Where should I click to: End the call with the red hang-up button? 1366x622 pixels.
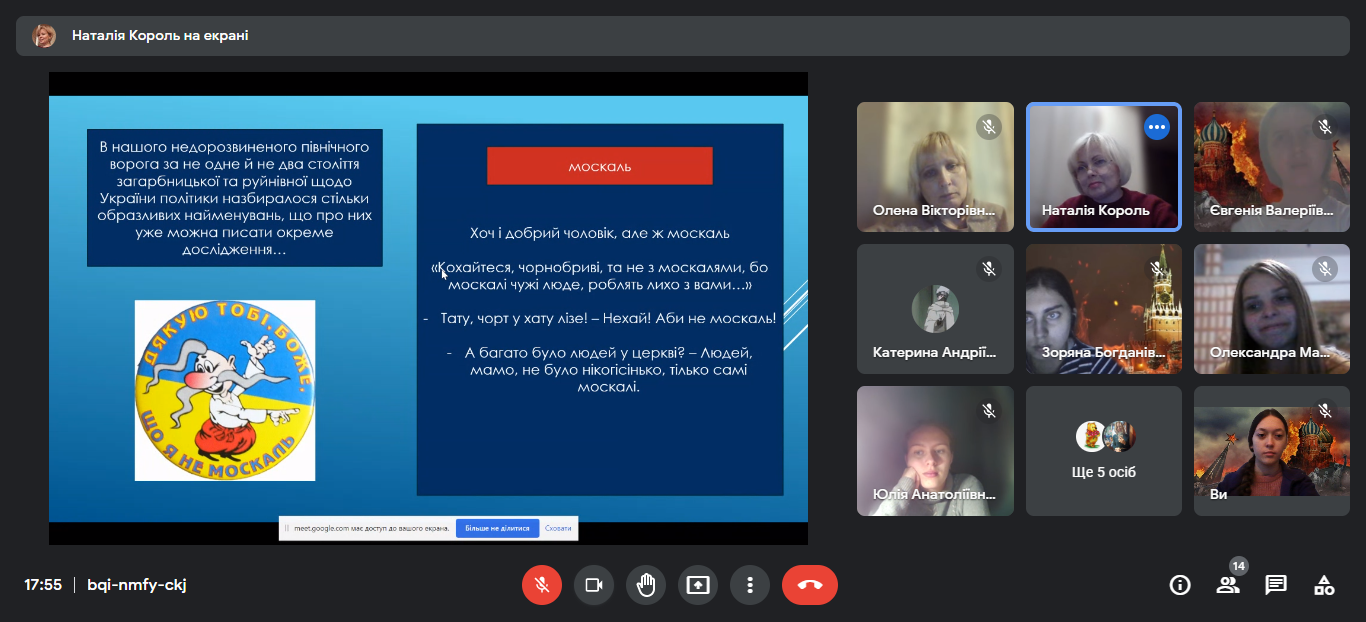[810, 585]
